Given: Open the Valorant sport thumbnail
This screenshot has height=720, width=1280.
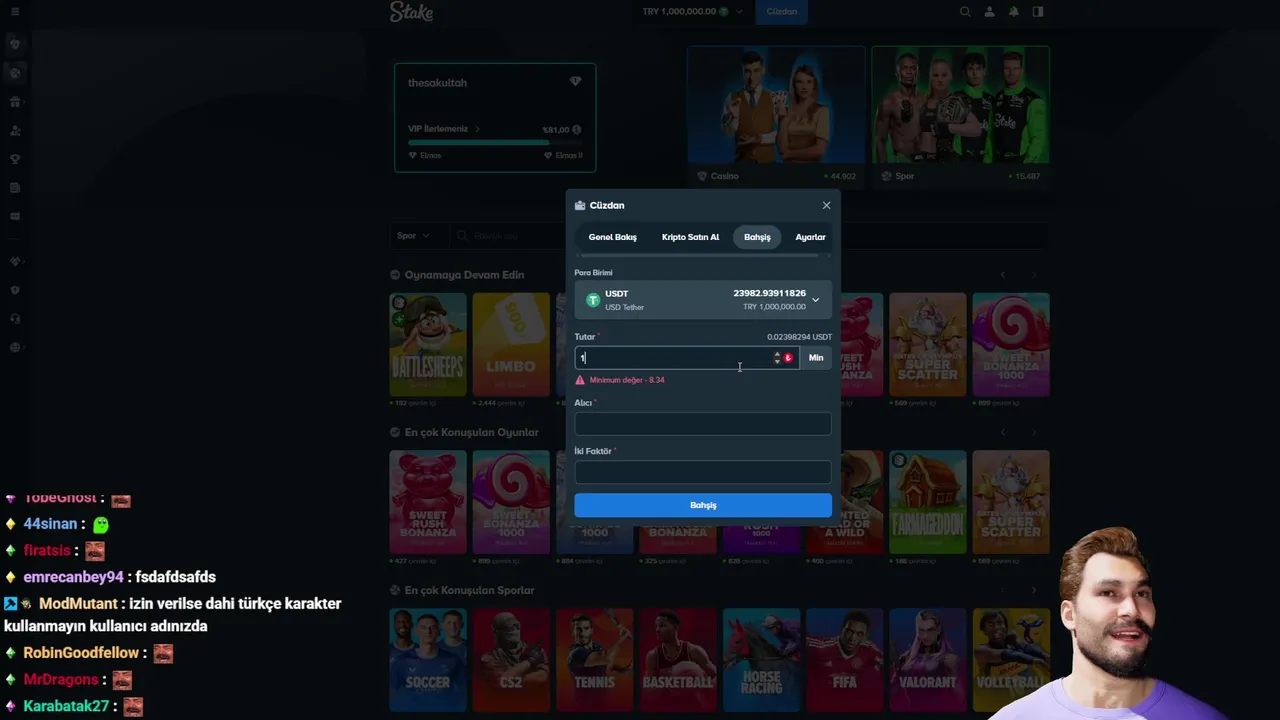Looking at the screenshot, I should point(928,660).
